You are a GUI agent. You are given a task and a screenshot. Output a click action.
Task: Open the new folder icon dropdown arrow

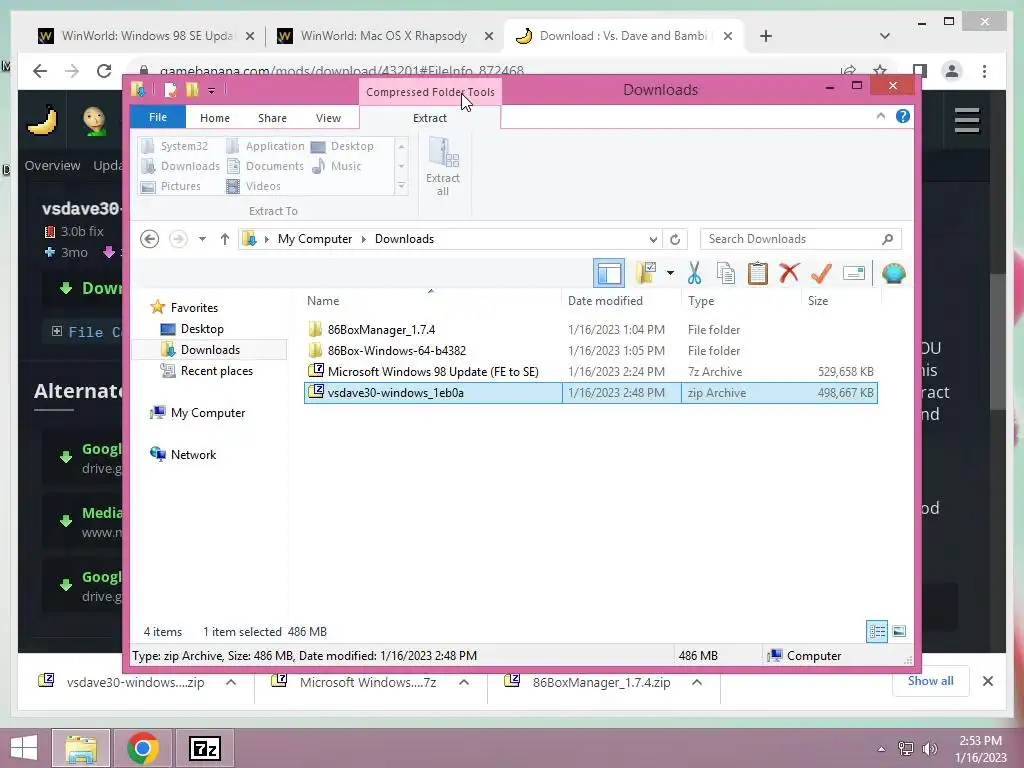[670, 273]
